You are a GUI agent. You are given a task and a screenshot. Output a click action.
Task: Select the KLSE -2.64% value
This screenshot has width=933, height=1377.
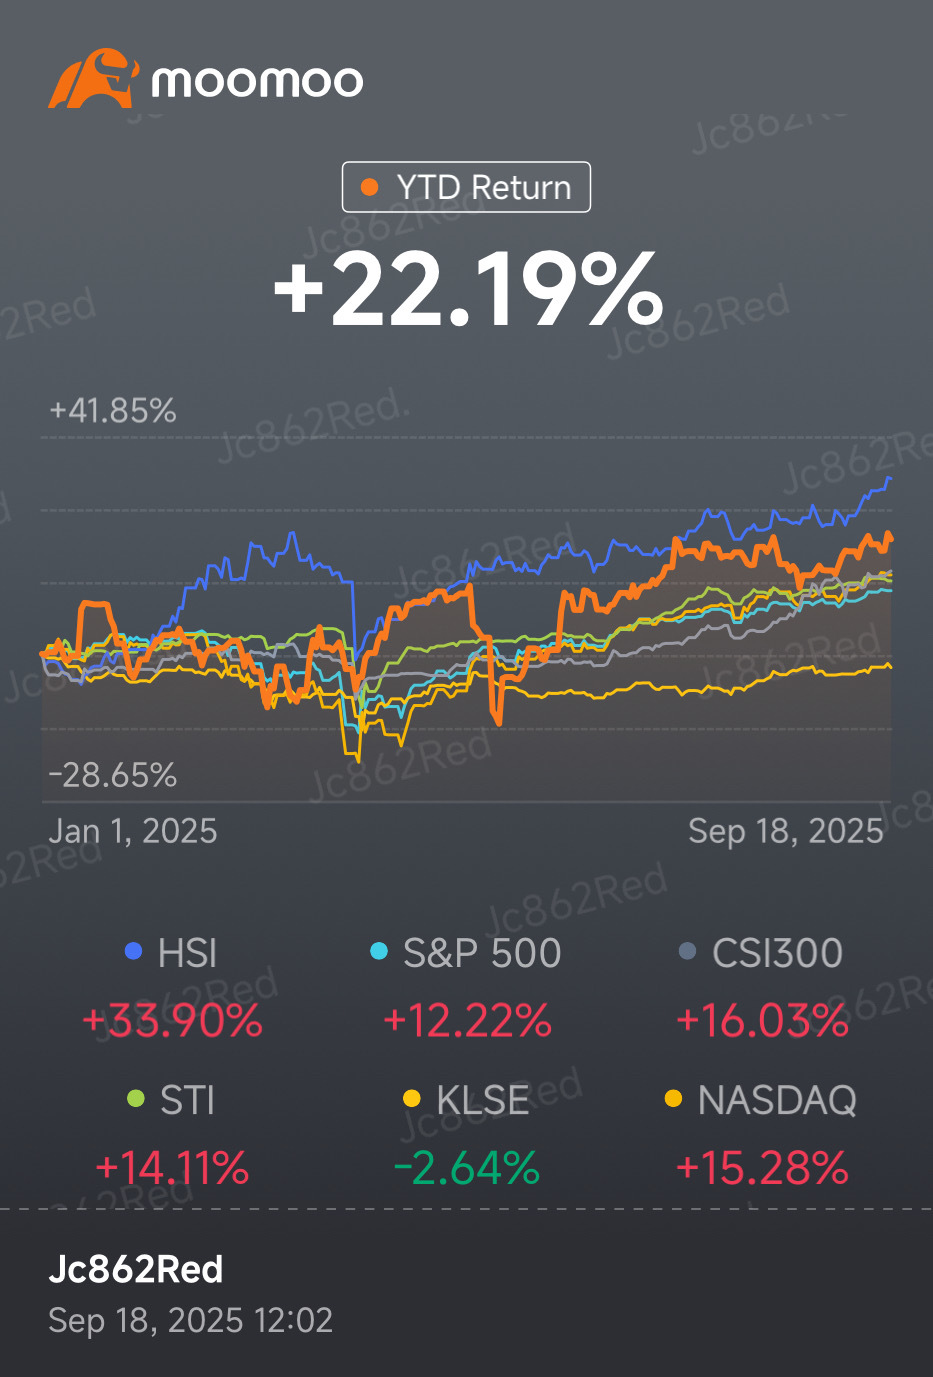tap(466, 1168)
